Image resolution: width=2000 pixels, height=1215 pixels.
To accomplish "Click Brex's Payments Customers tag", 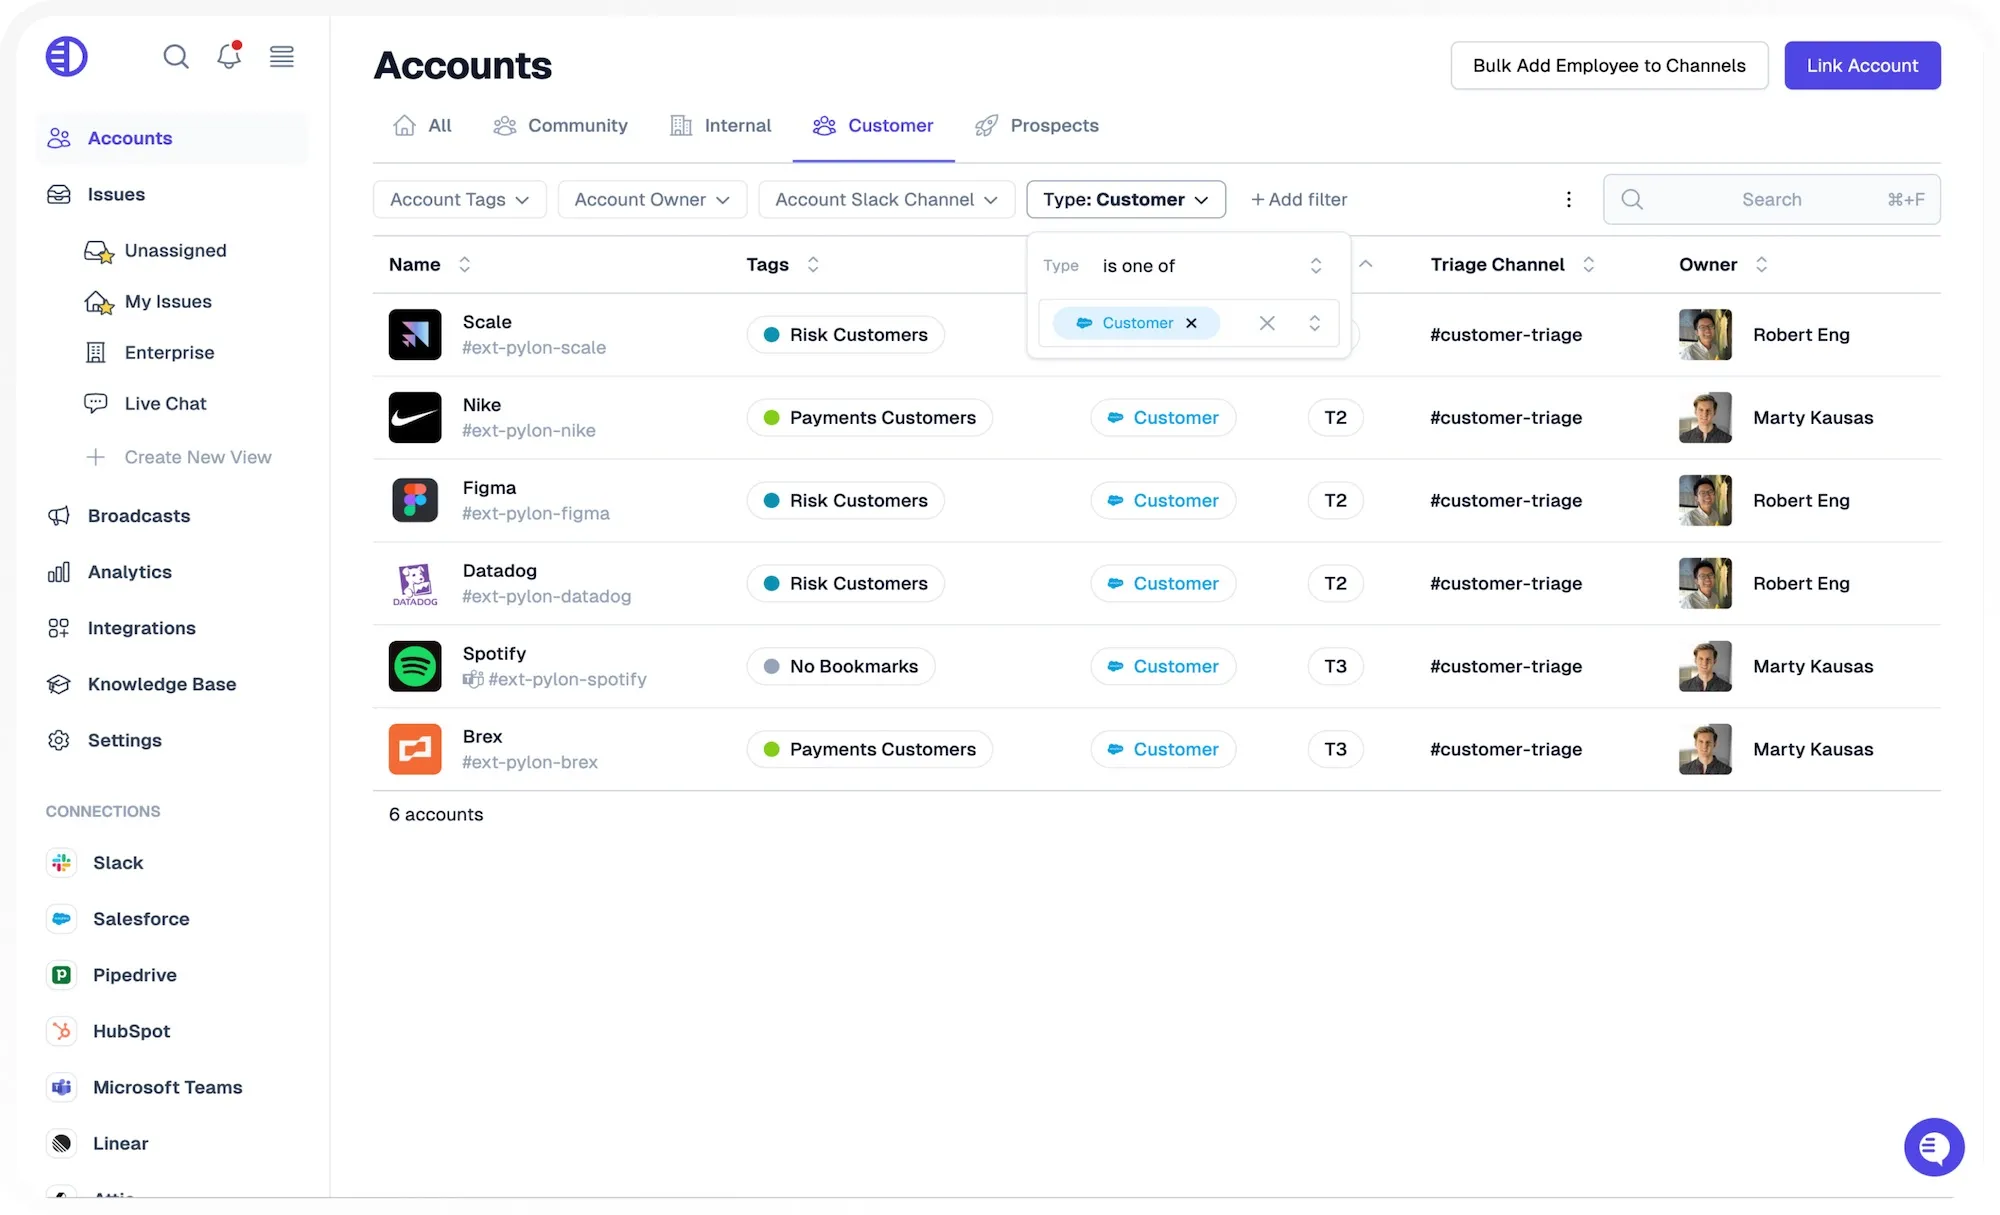I will click(870, 749).
